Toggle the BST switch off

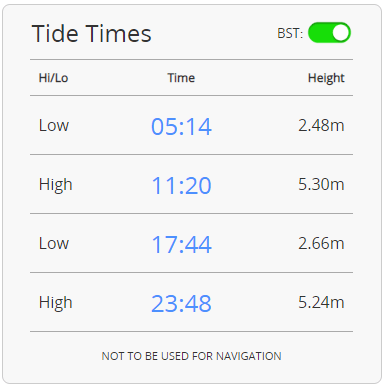329,33
